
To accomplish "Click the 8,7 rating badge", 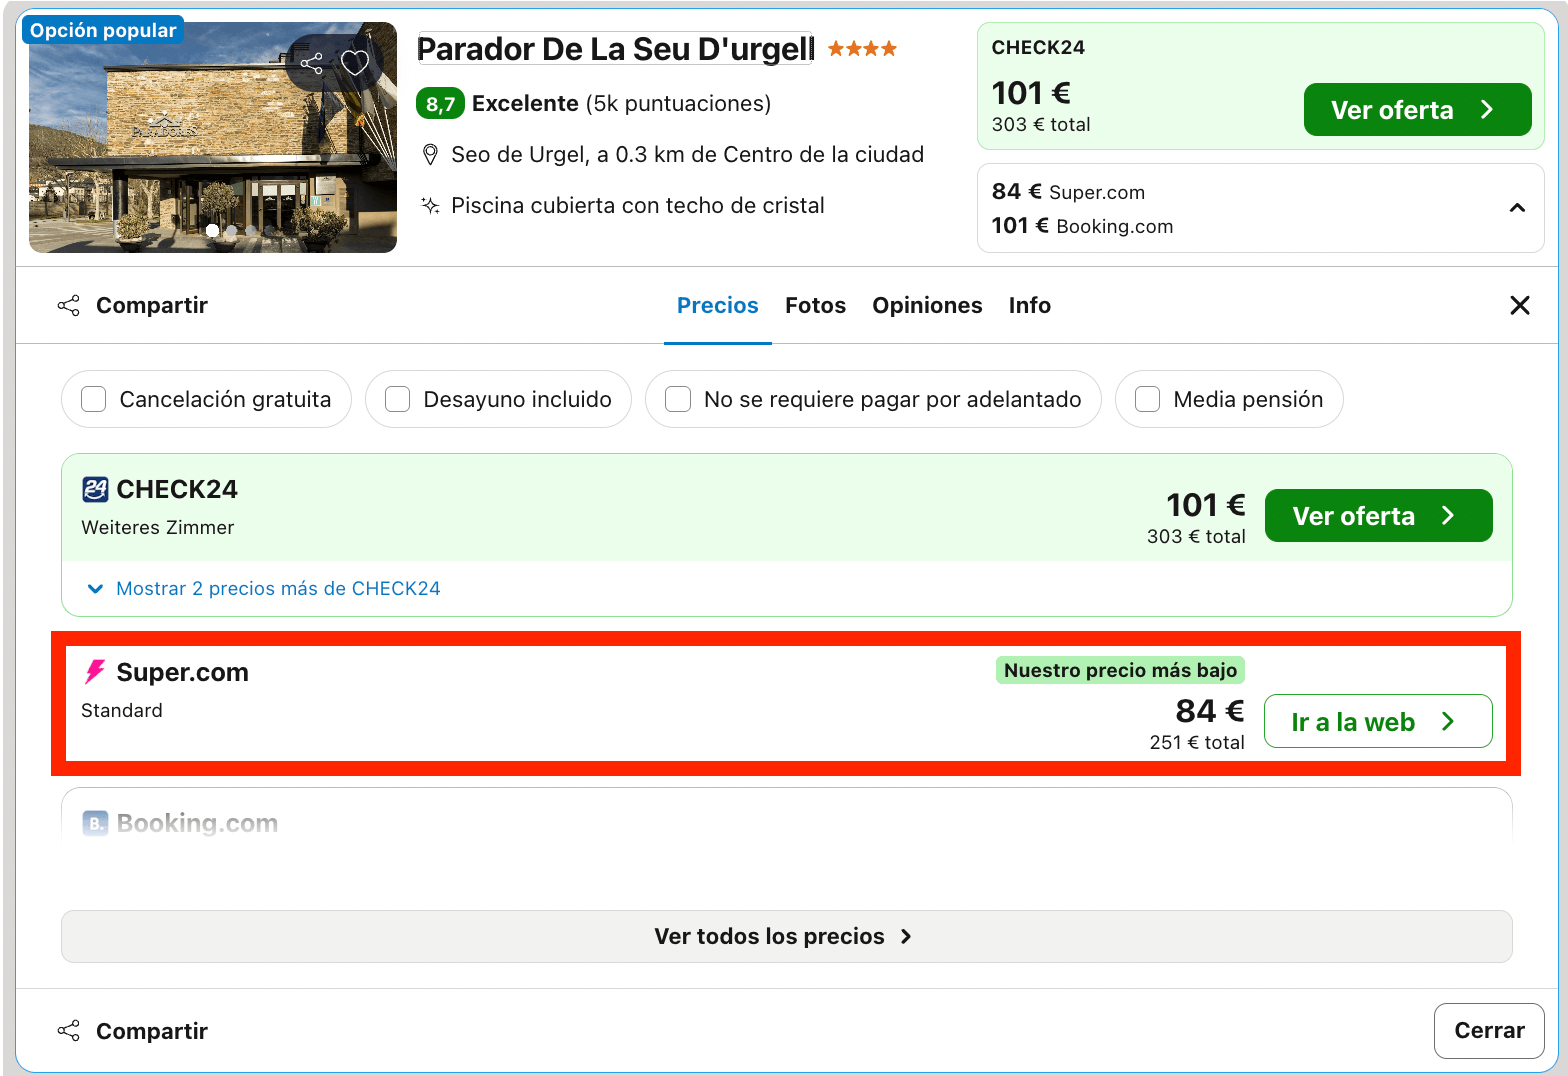I will 440,104.
